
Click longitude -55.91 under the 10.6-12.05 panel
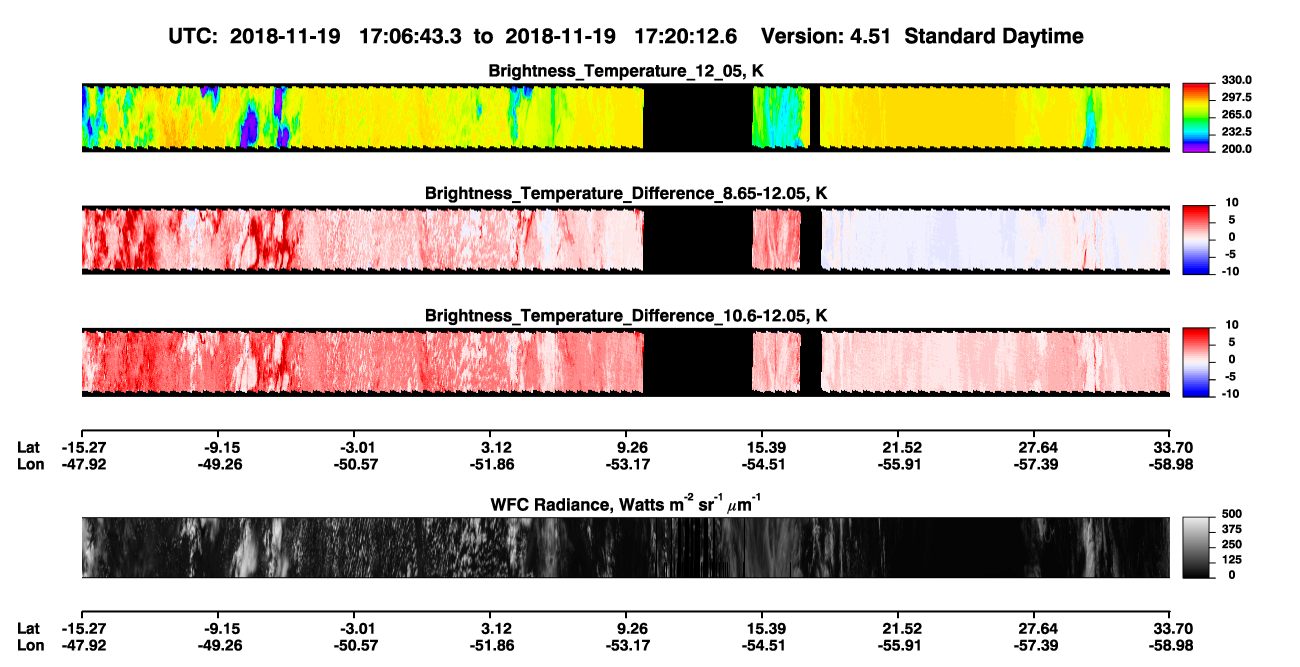click(x=901, y=464)
